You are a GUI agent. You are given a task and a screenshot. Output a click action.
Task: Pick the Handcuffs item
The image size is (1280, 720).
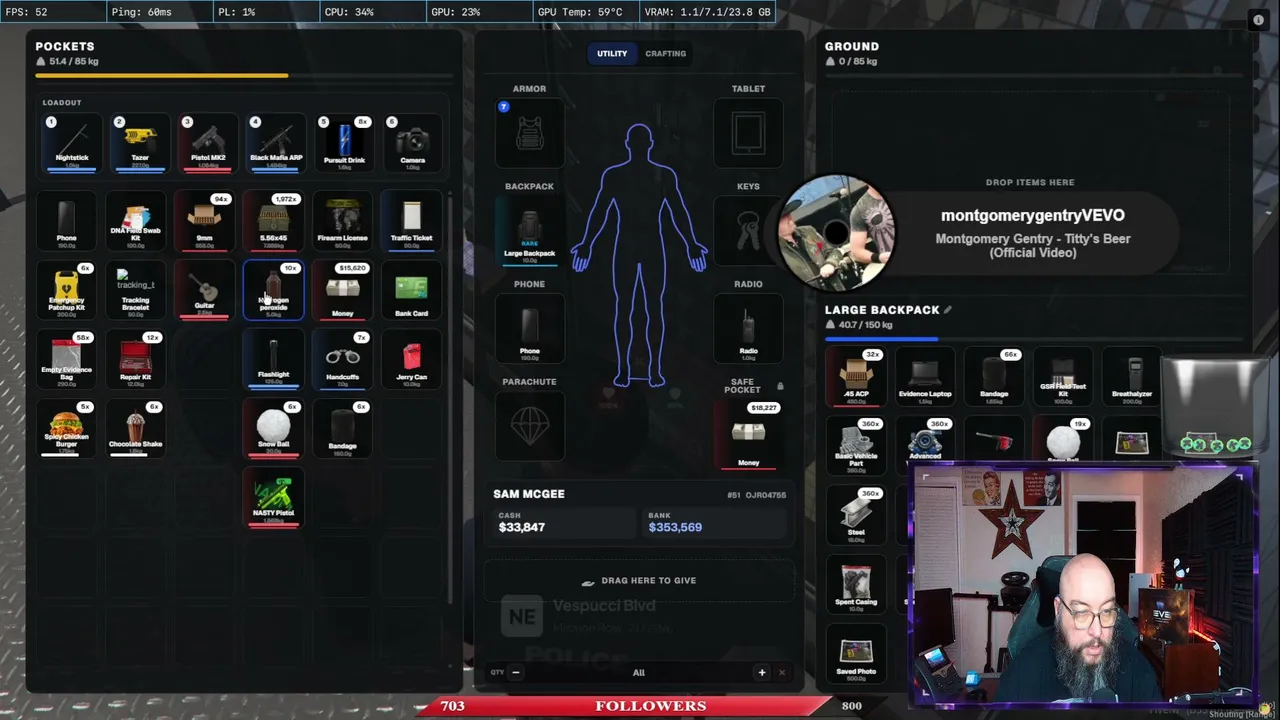(x=342, y=360)
